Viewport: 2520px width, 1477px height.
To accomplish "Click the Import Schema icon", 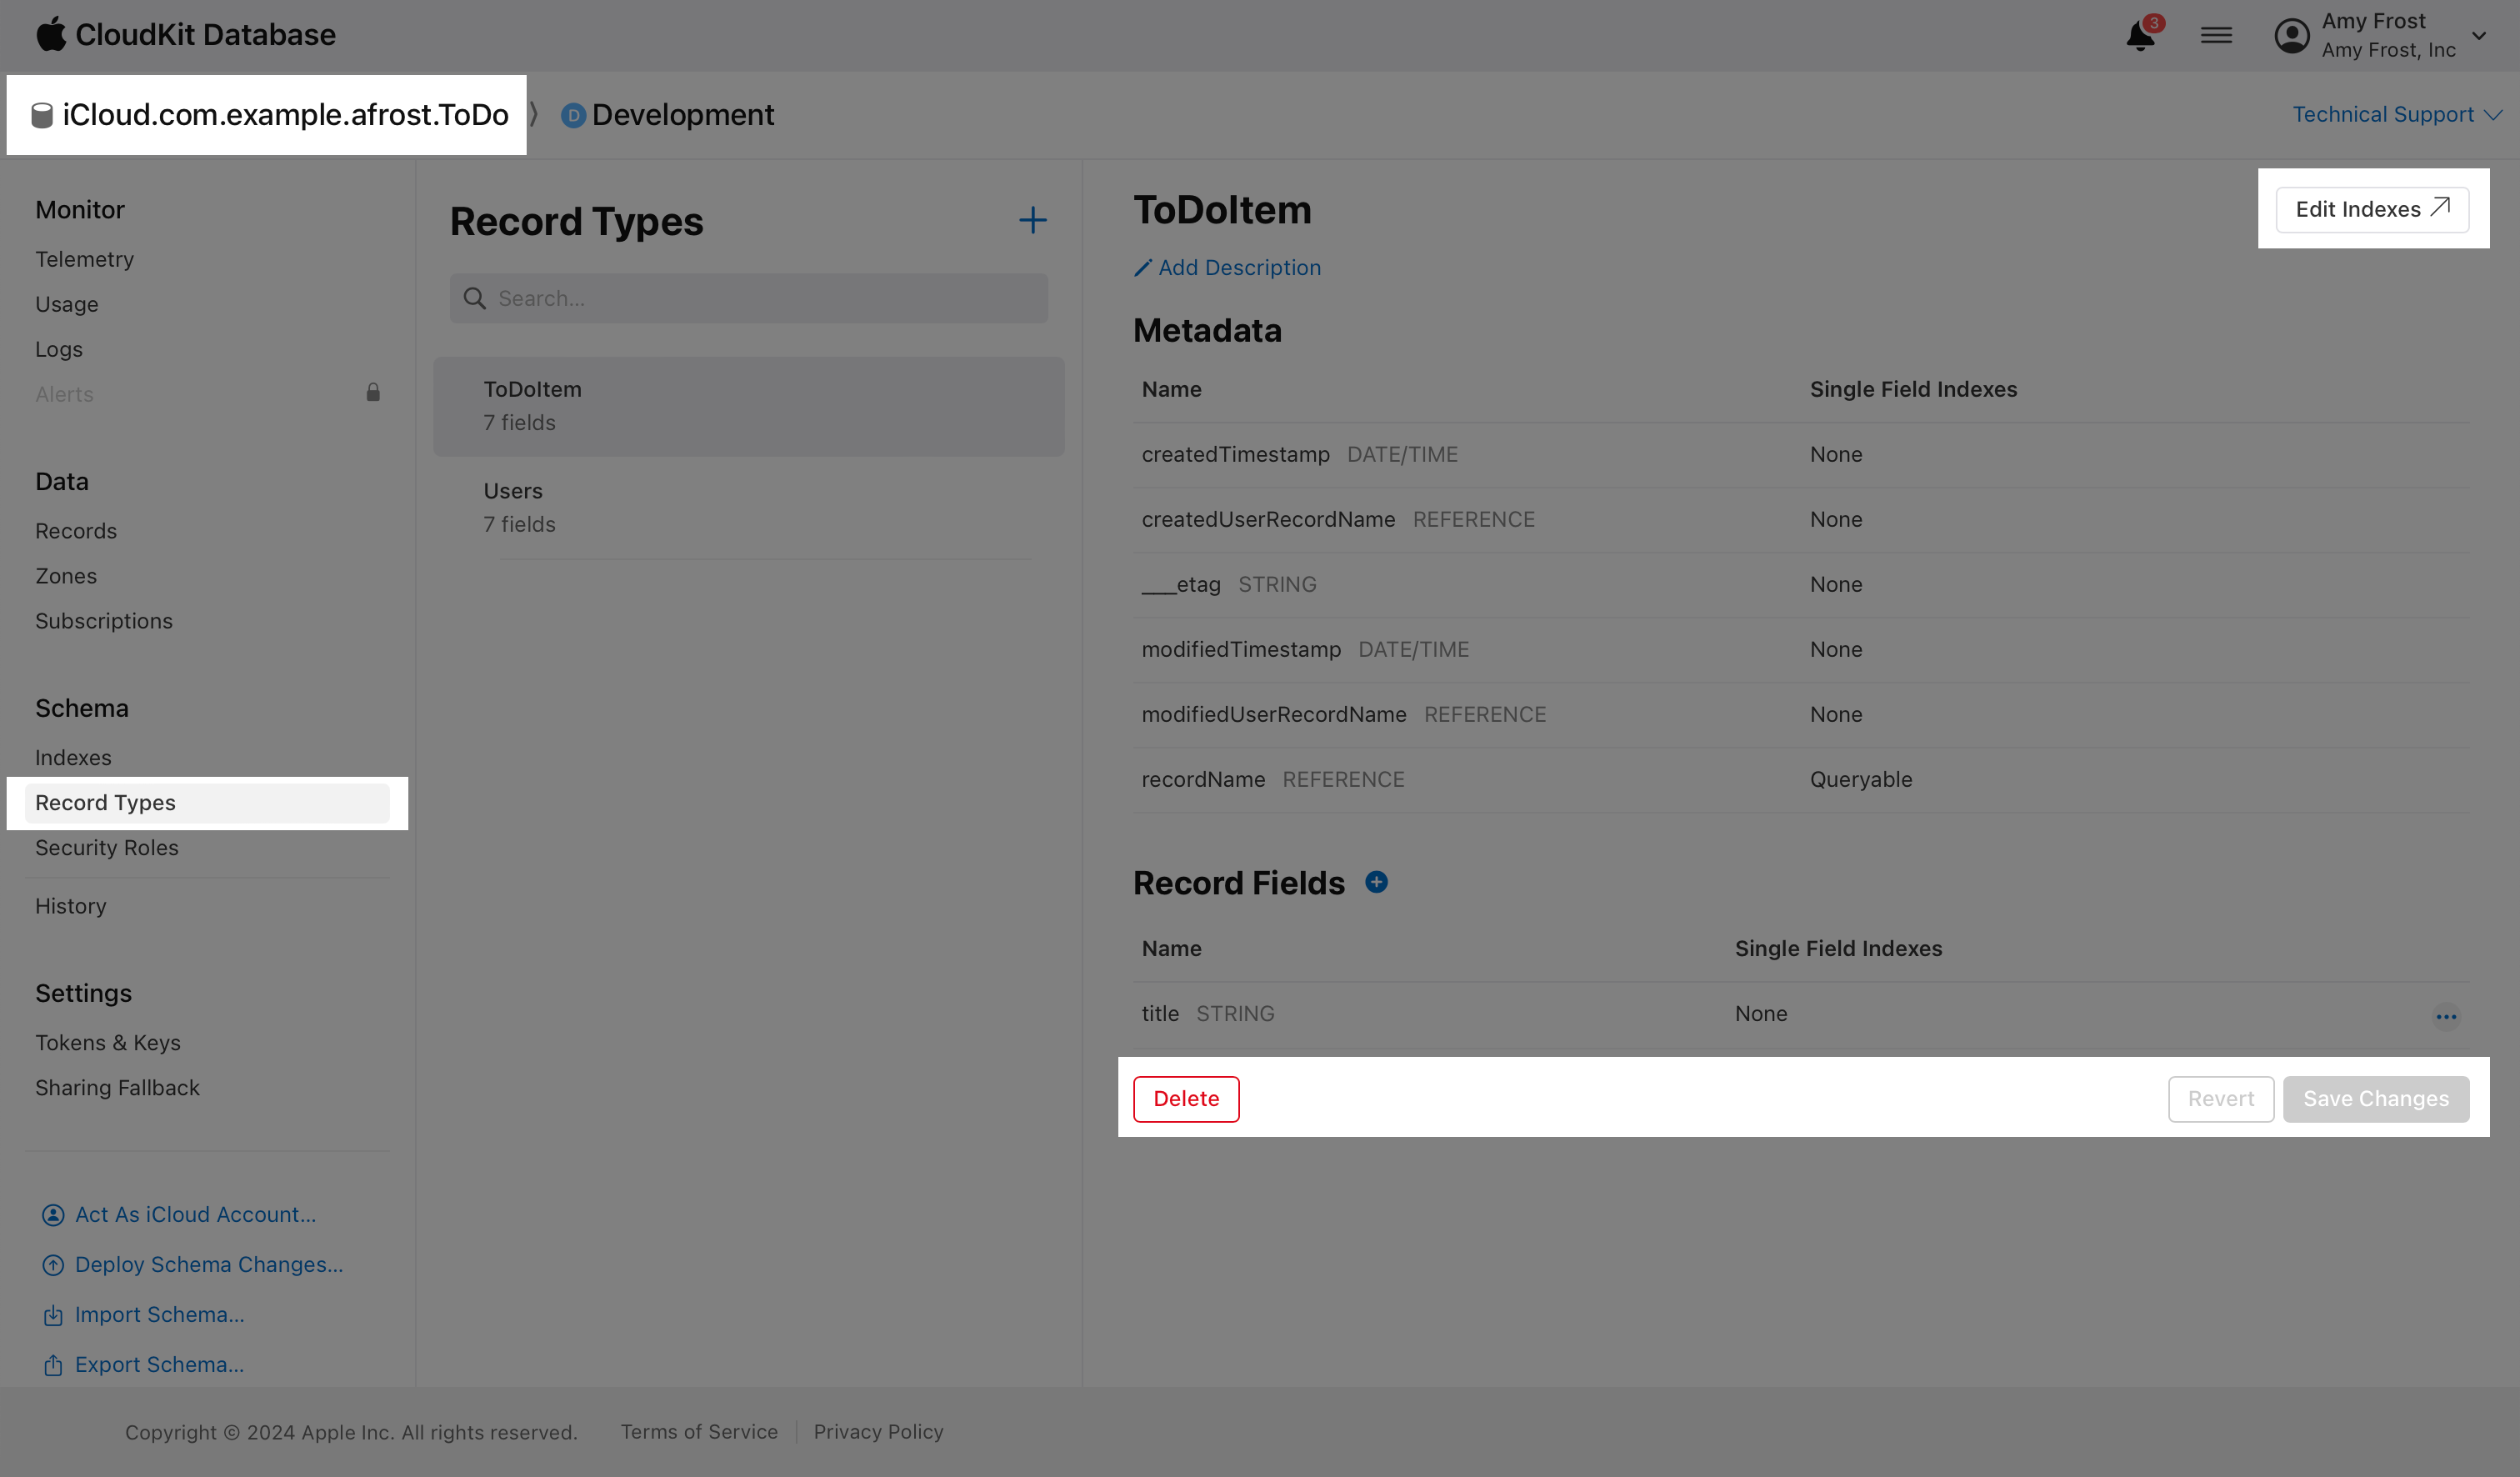I will point(54,1315).
